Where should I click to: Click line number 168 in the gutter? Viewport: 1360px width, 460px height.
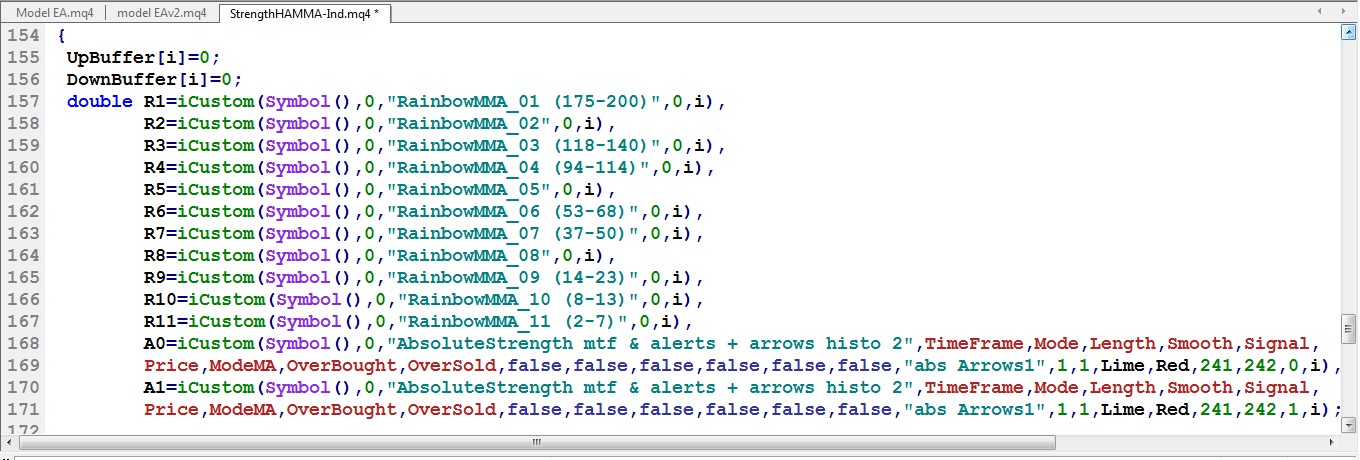(24, 343)
